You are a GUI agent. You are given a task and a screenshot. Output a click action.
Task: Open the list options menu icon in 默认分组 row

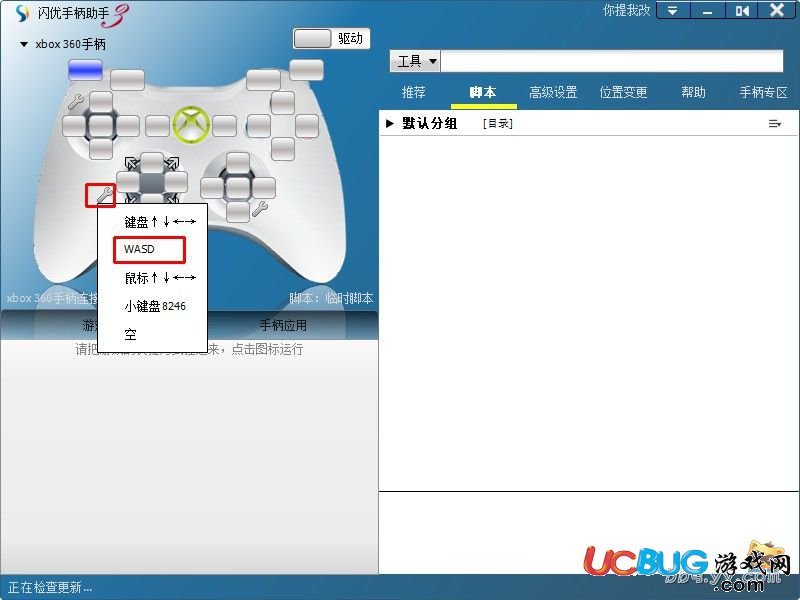[774, 123]
